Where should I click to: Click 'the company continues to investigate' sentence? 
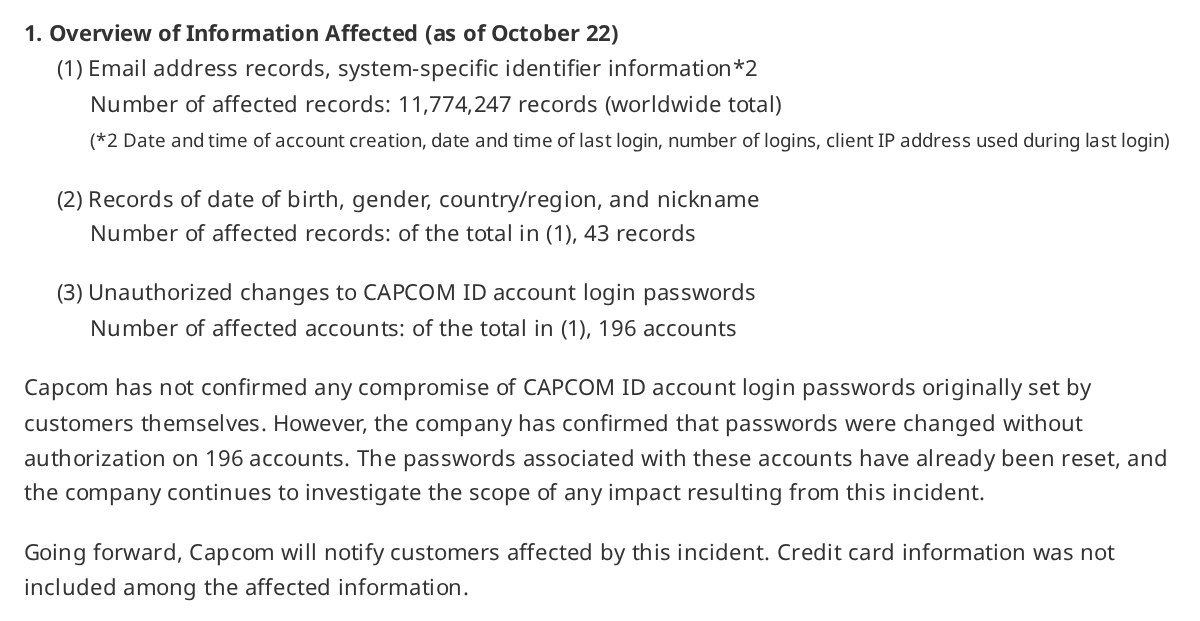215,493
